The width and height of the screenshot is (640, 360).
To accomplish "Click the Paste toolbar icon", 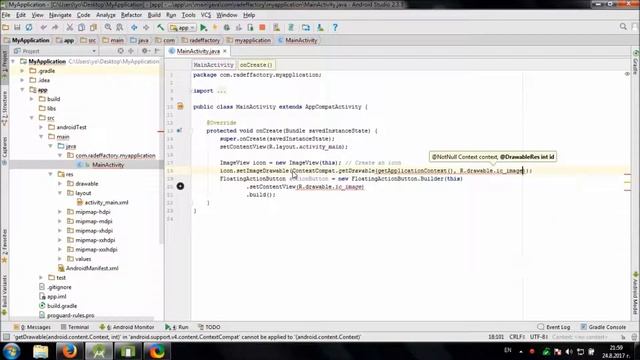I will [93, 27].
